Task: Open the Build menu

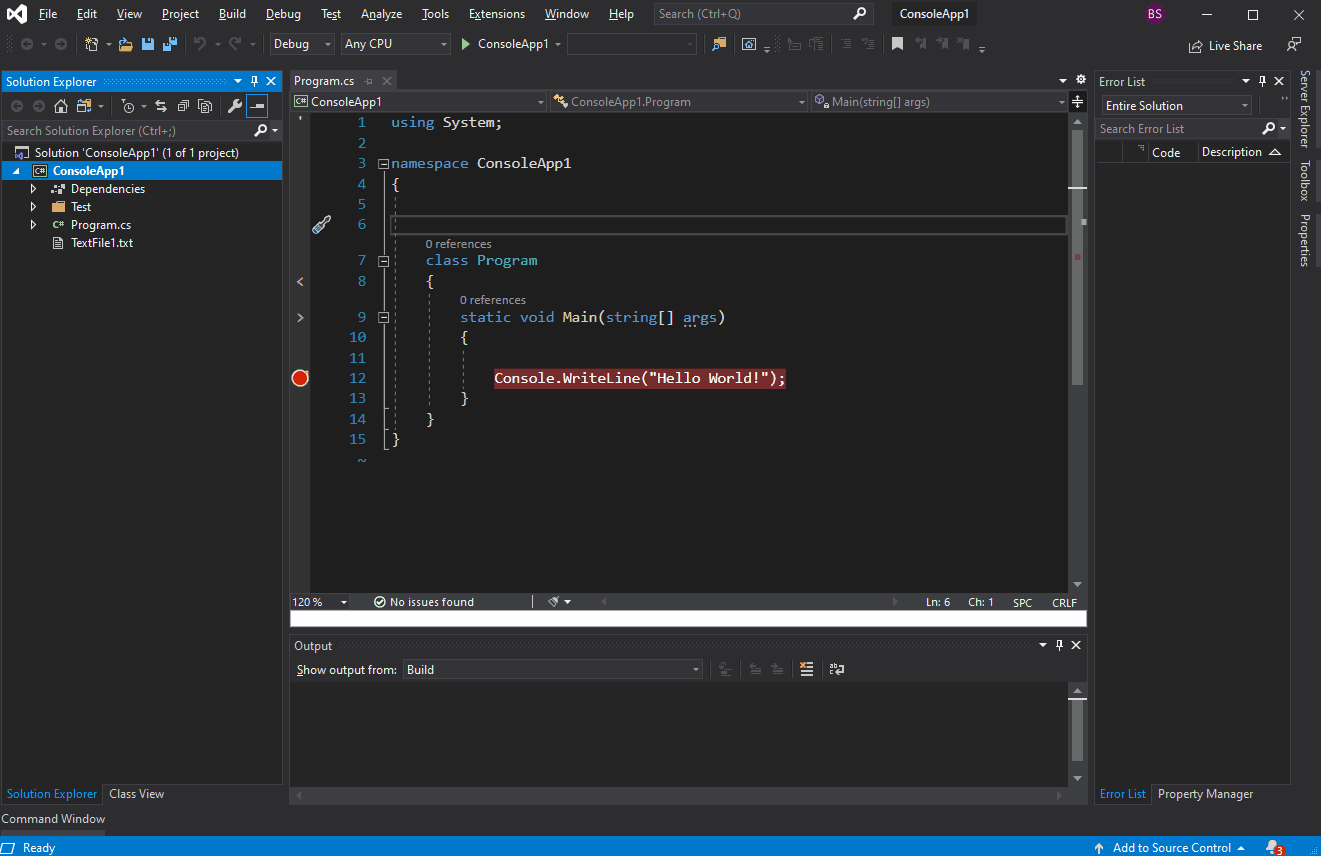Action: pos(232,14)
